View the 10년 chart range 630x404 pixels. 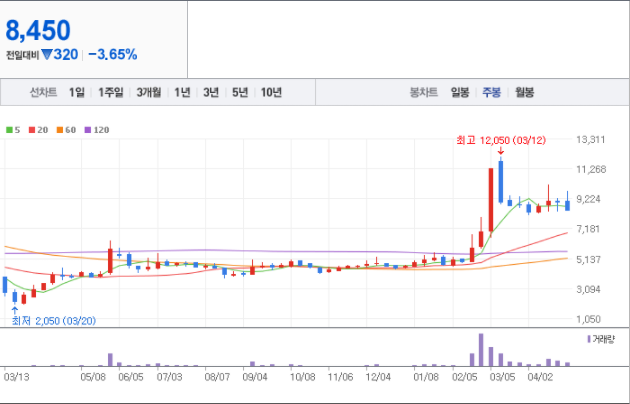tap(271, 92)
